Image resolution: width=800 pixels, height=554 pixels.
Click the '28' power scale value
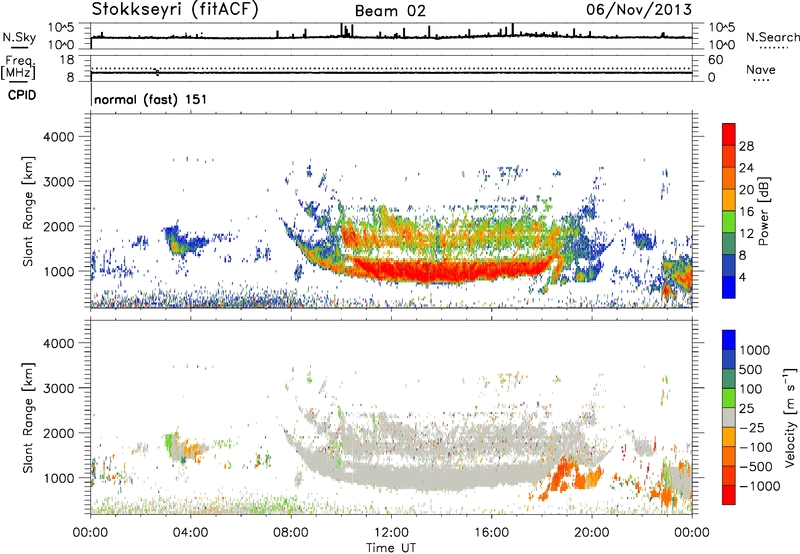746,146
